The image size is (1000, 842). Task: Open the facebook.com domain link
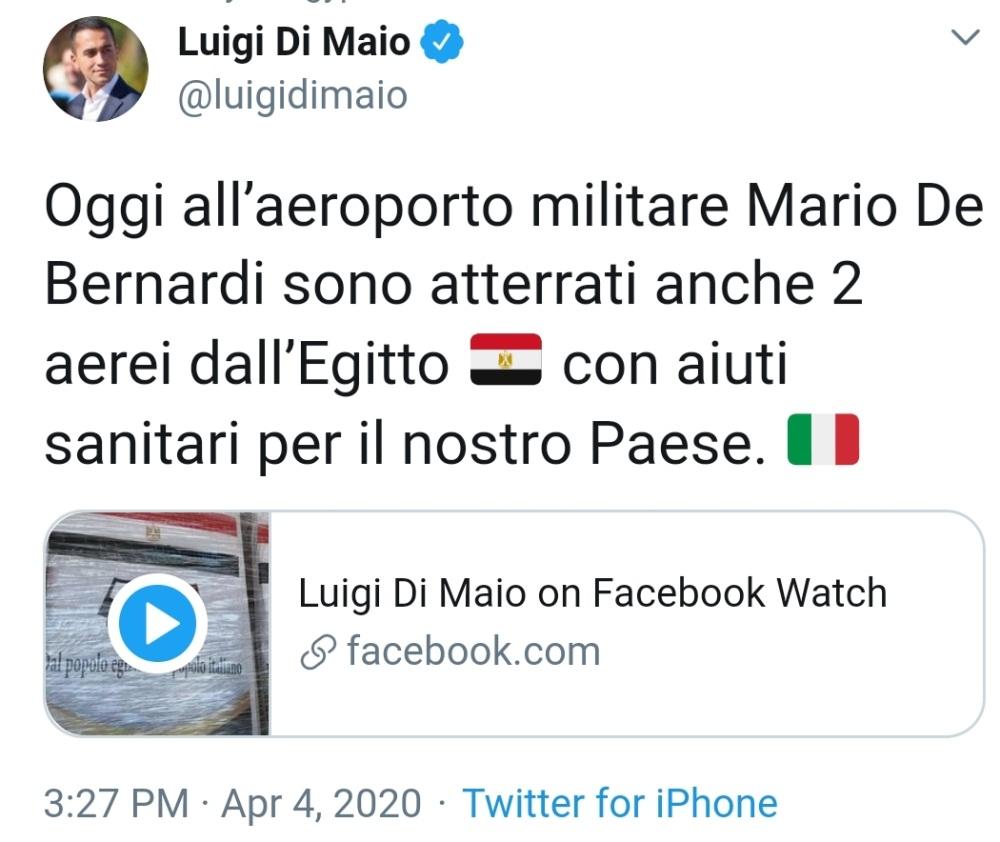pos(473,651)
